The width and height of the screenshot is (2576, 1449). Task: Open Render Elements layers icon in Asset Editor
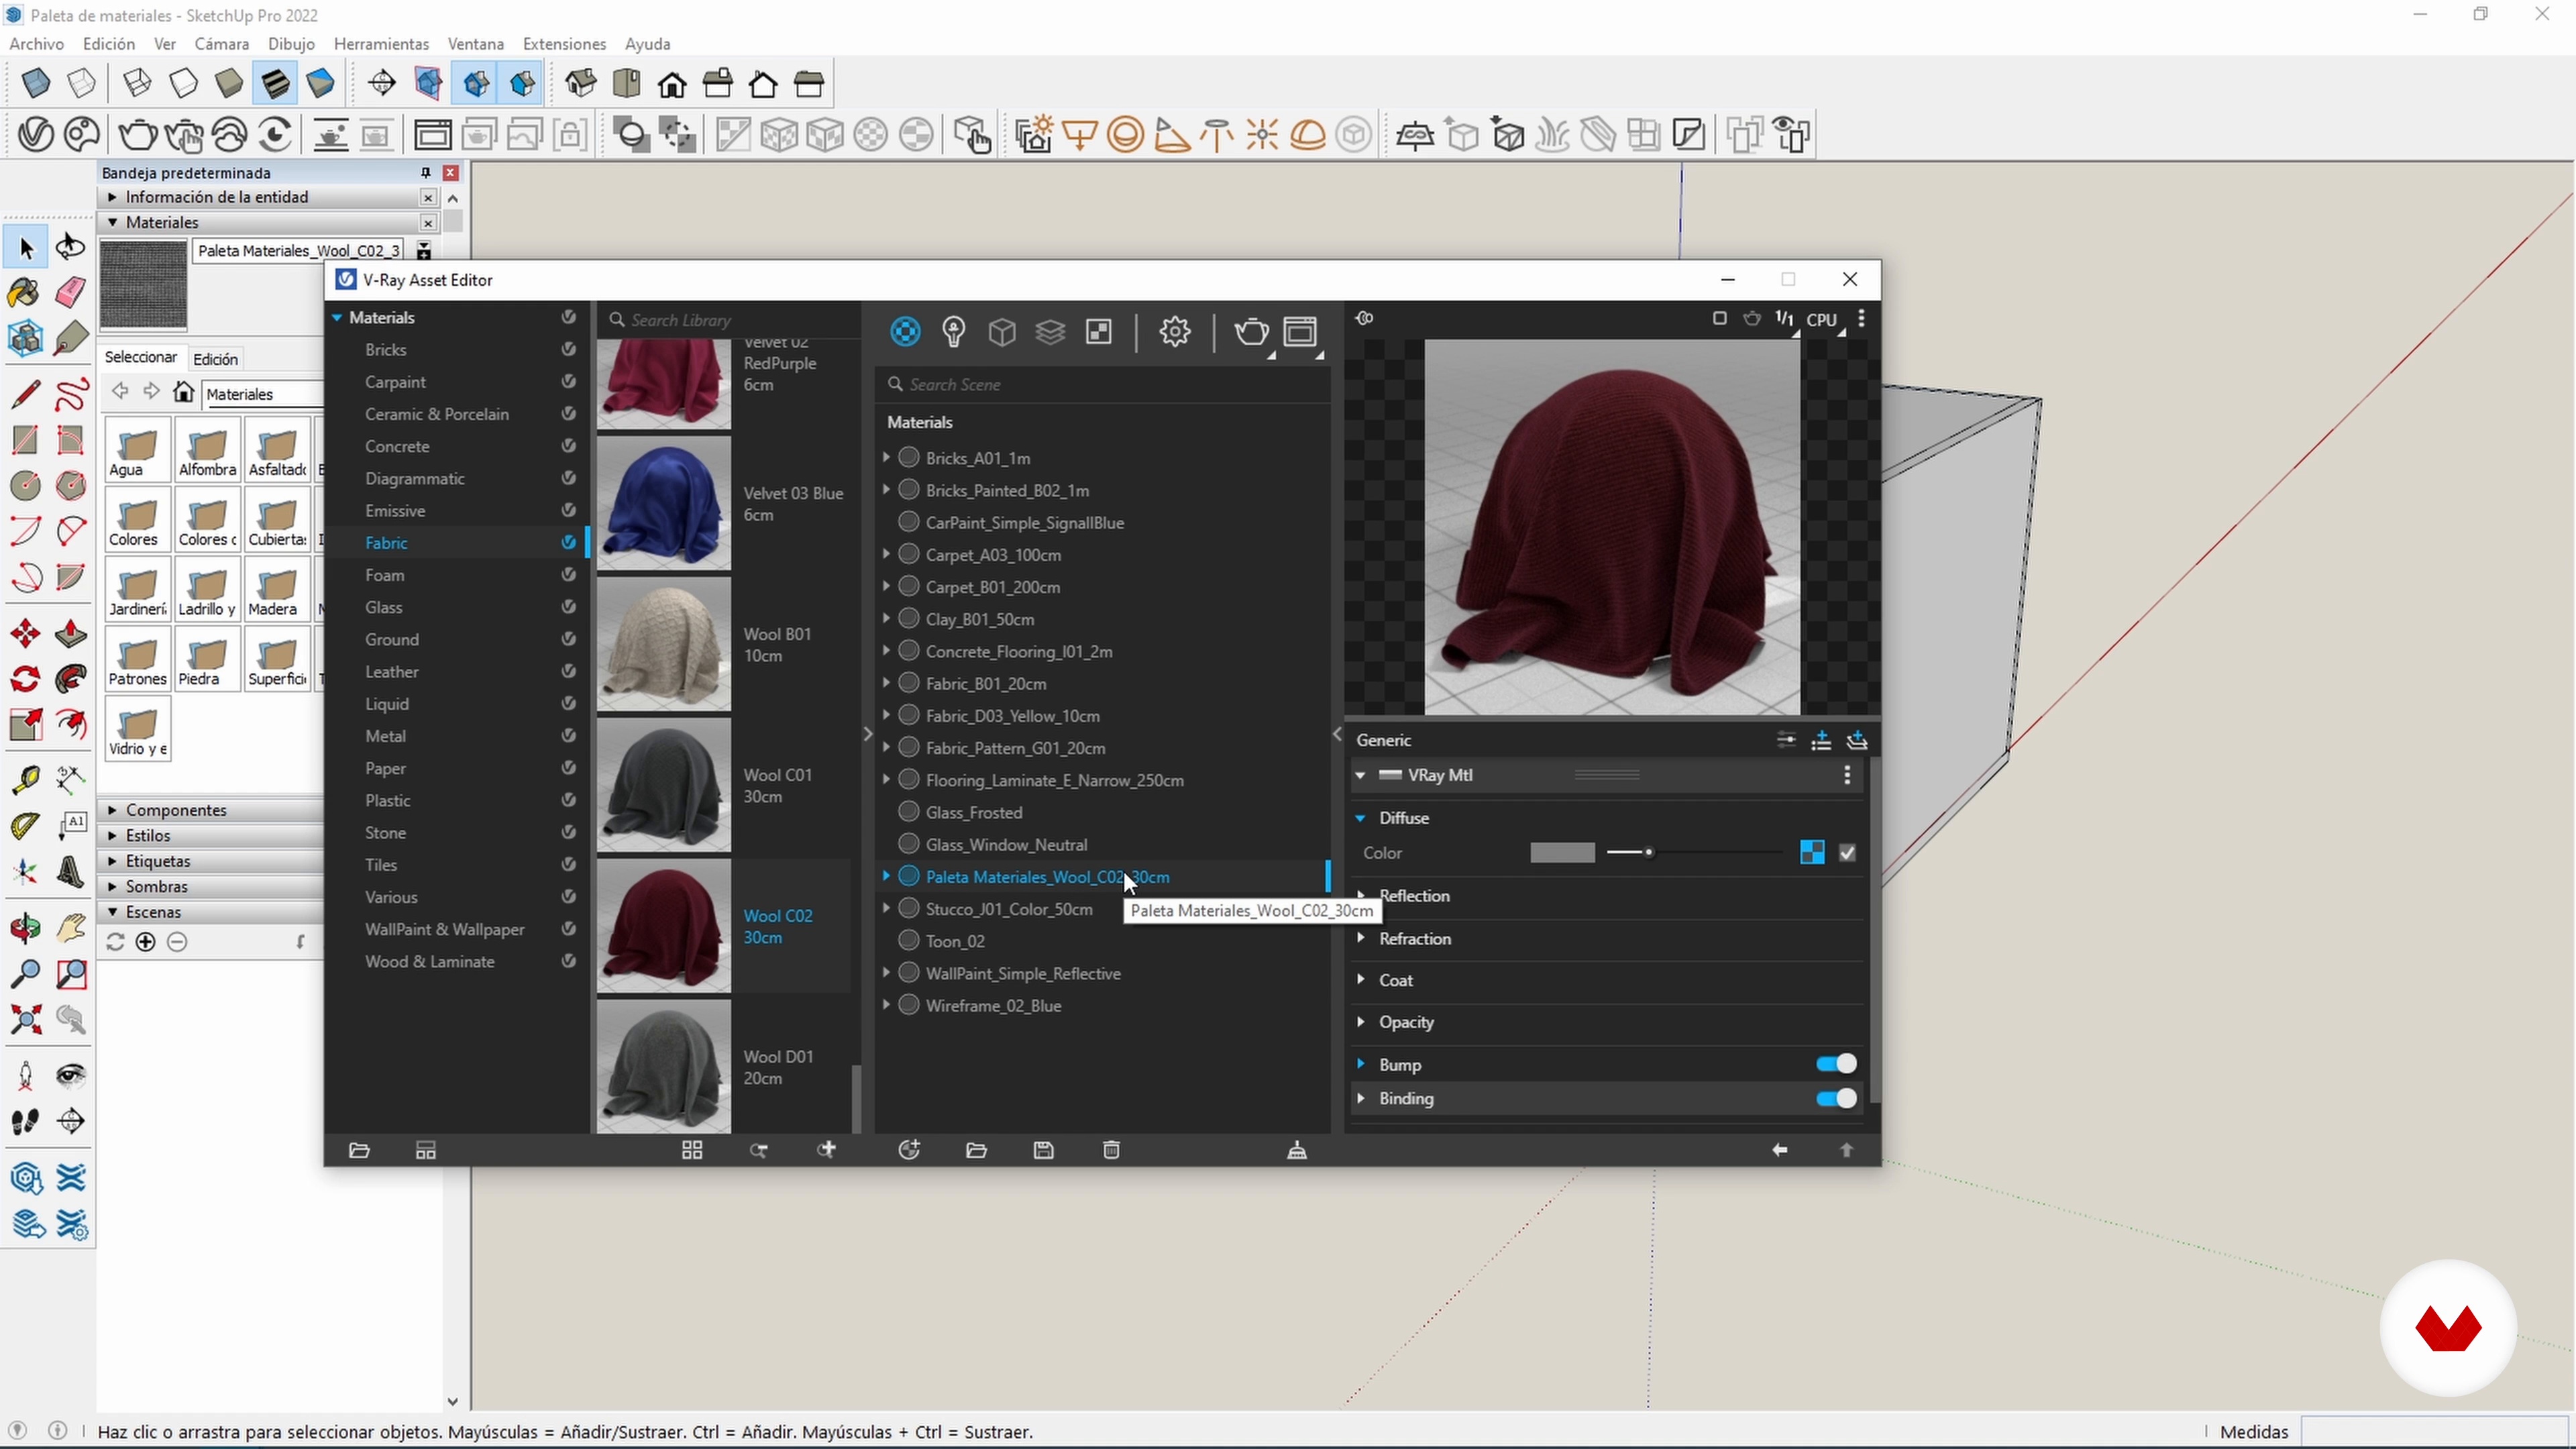pyautogui.click(x=1050, y=332)
